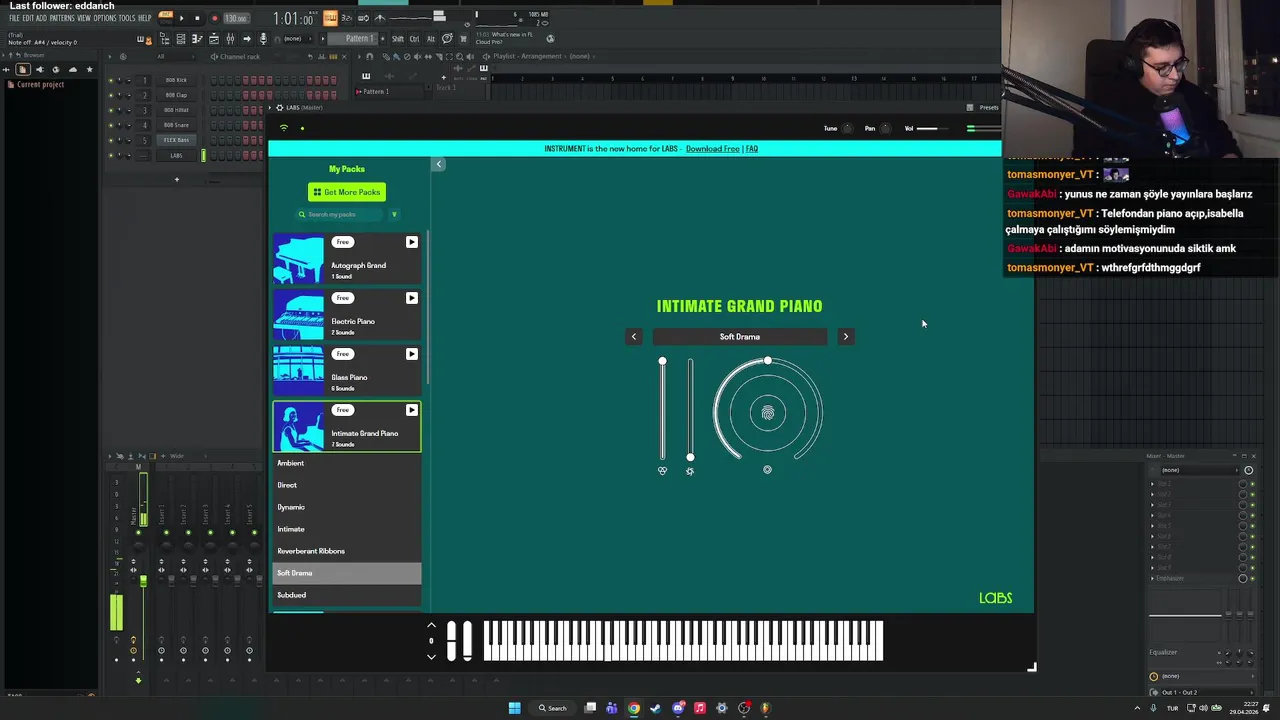
Task: Shift keyboard octave up arrow
Action: point(431,626)
